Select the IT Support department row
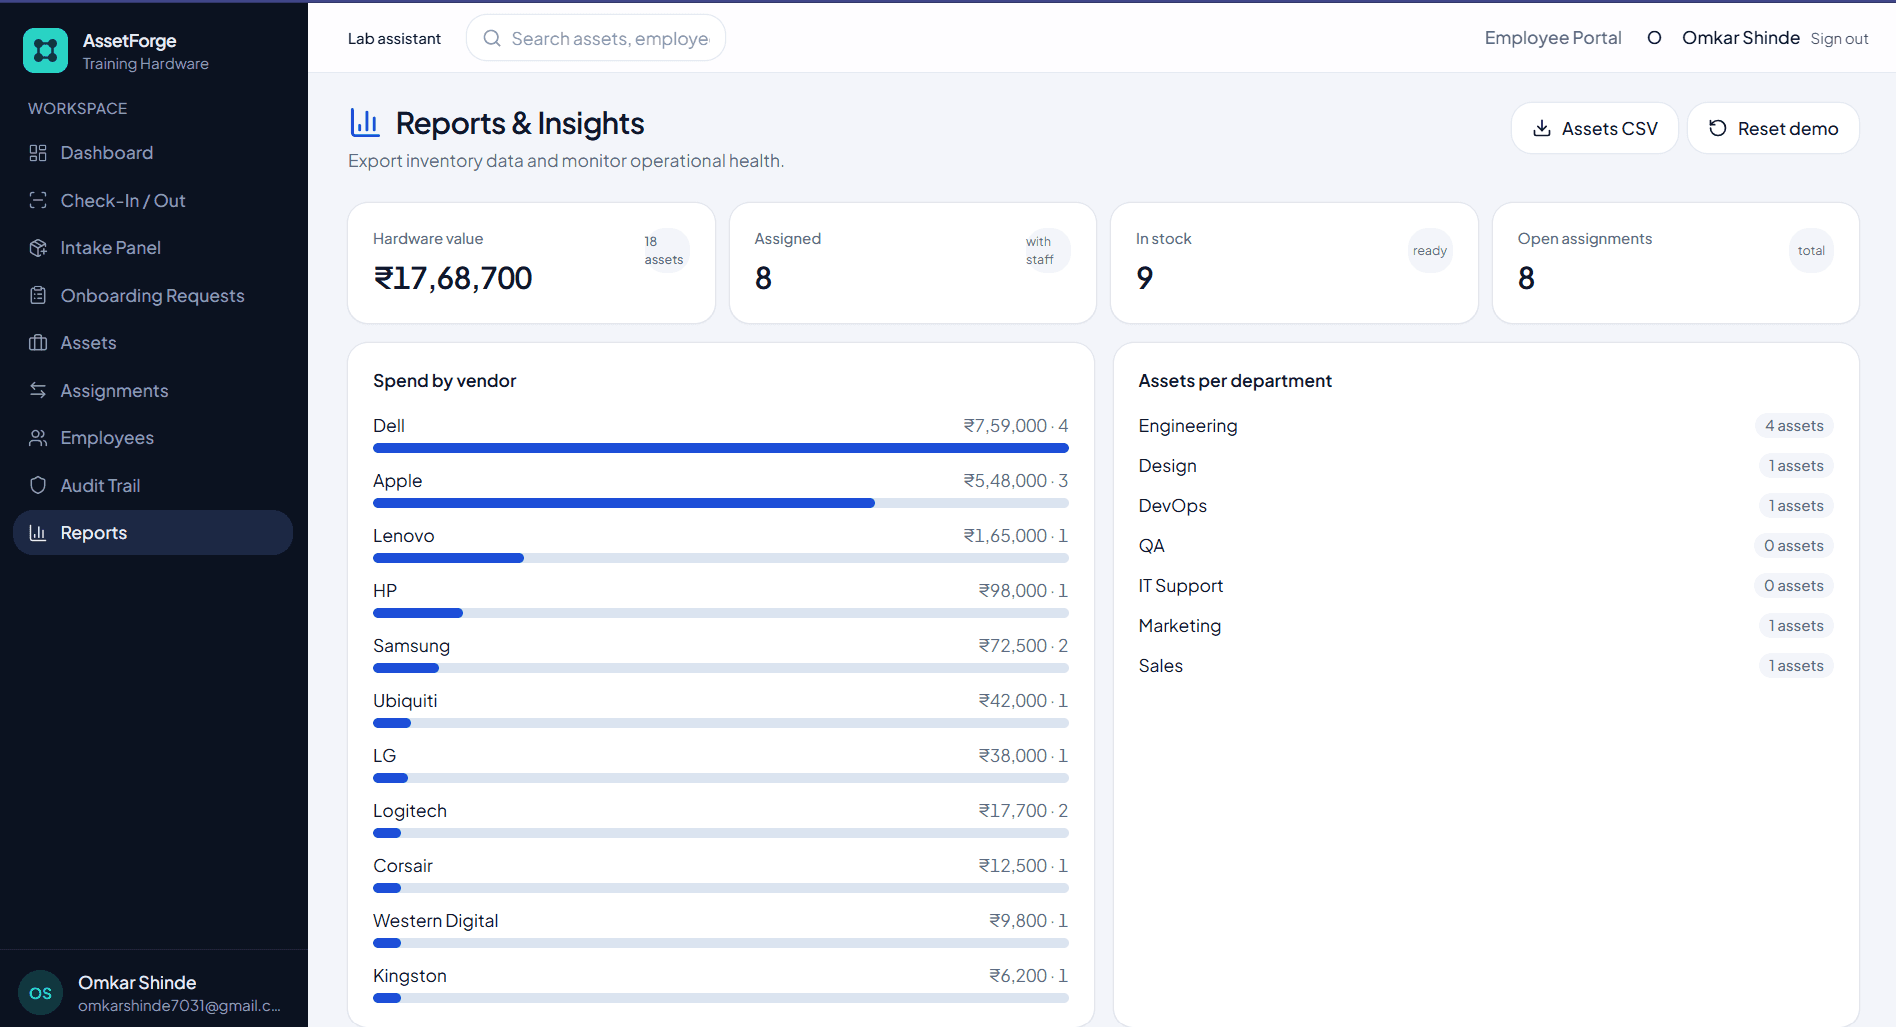This screenshot has height=1027, width=1896. pos(1485,586)
